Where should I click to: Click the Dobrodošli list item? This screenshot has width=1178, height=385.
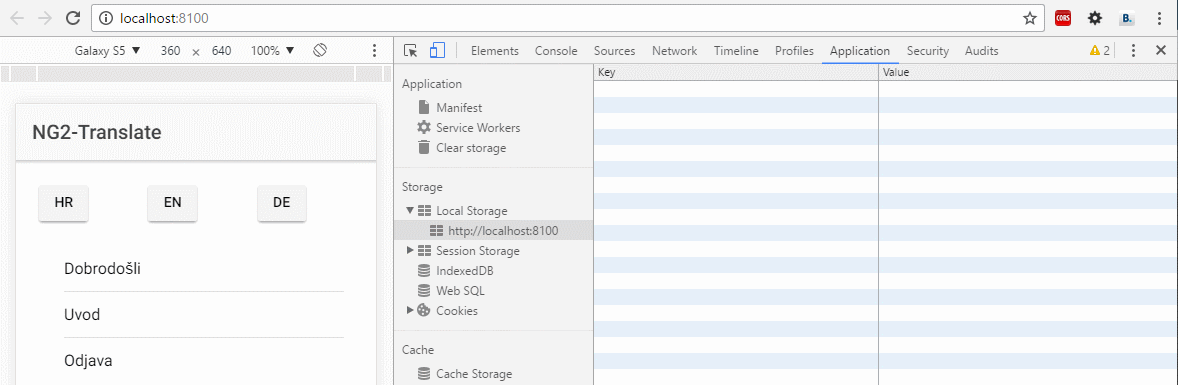coord(204,268)
